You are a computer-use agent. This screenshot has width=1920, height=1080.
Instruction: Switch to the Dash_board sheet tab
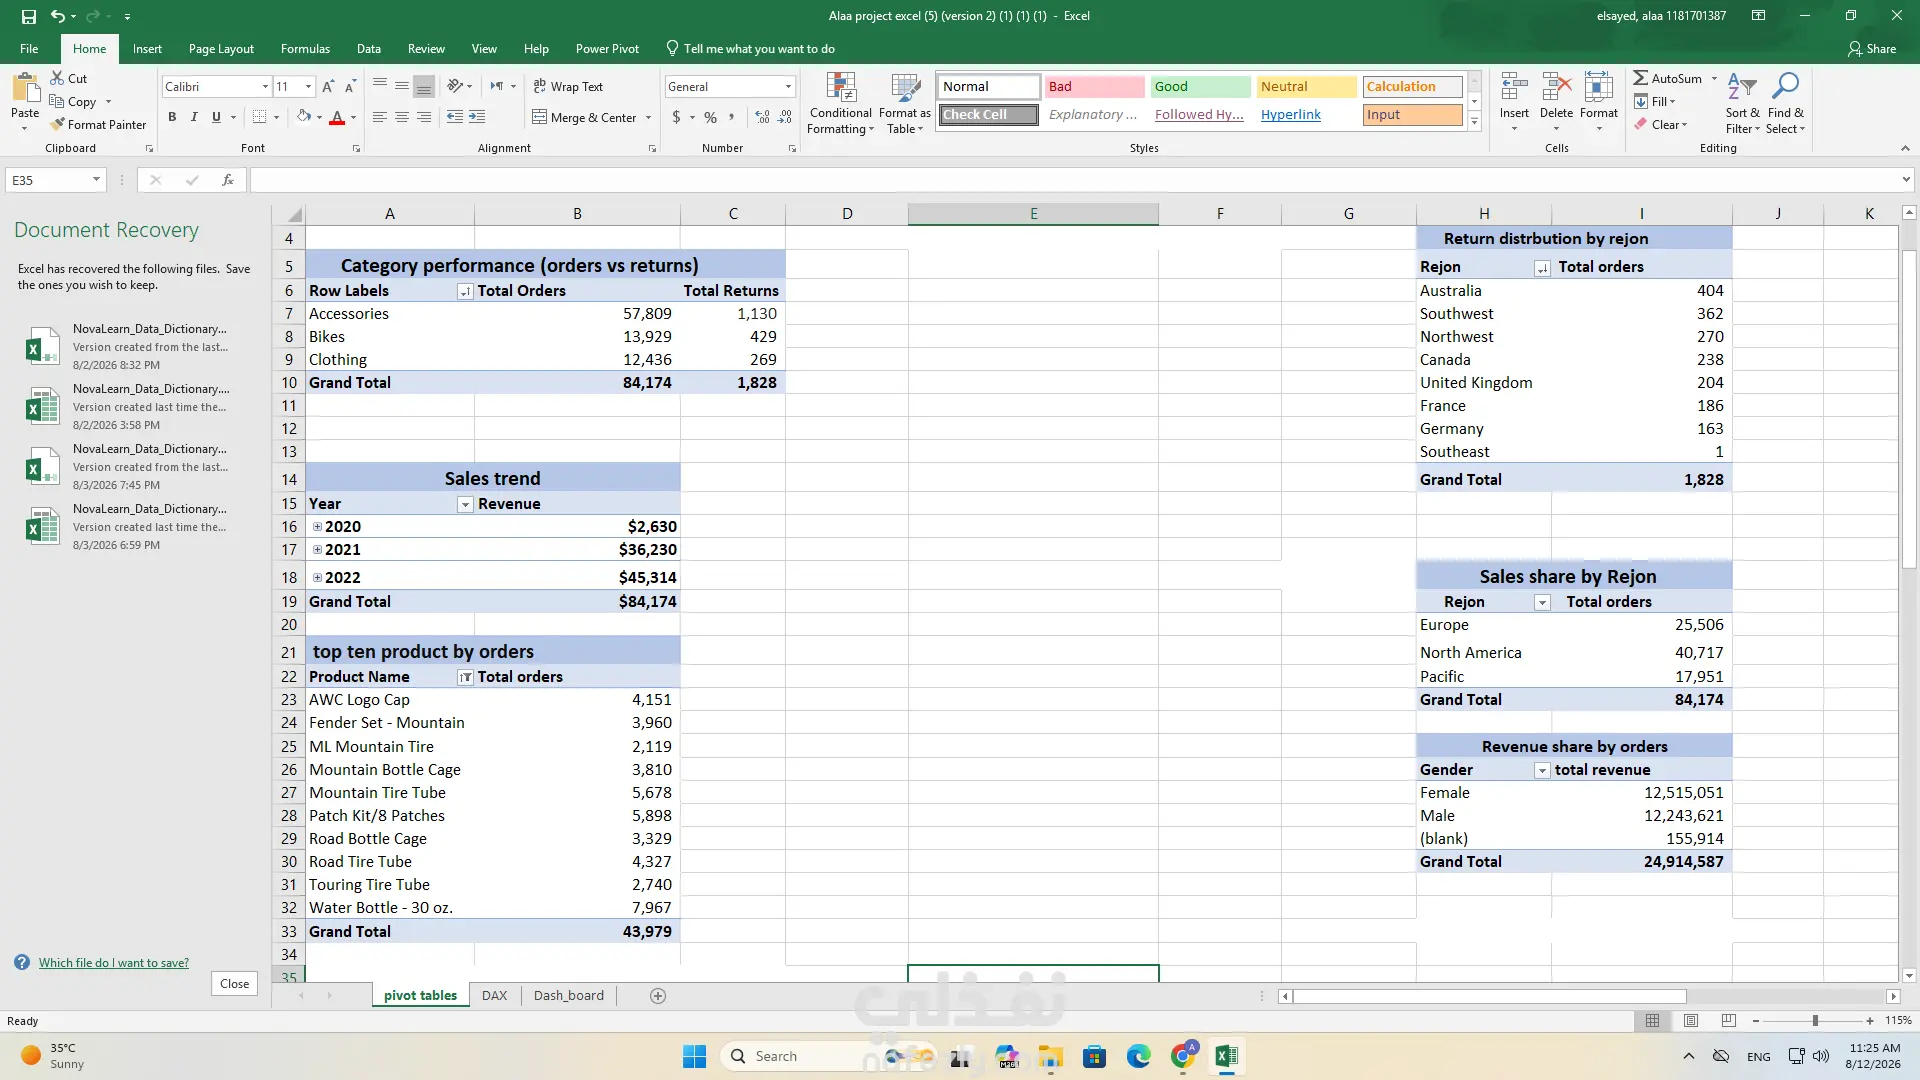(x=568, y=996)
